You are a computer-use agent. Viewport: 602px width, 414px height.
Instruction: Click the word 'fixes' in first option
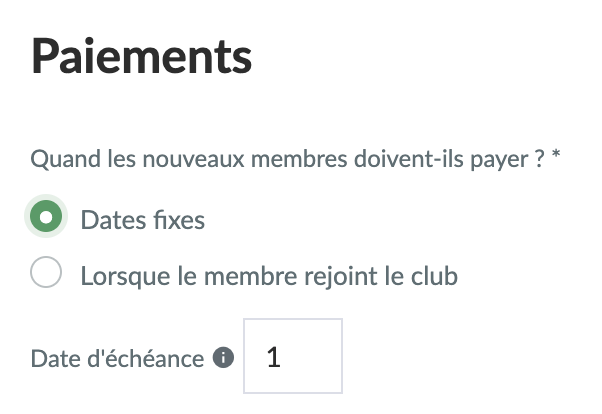(x=179, y=220)
